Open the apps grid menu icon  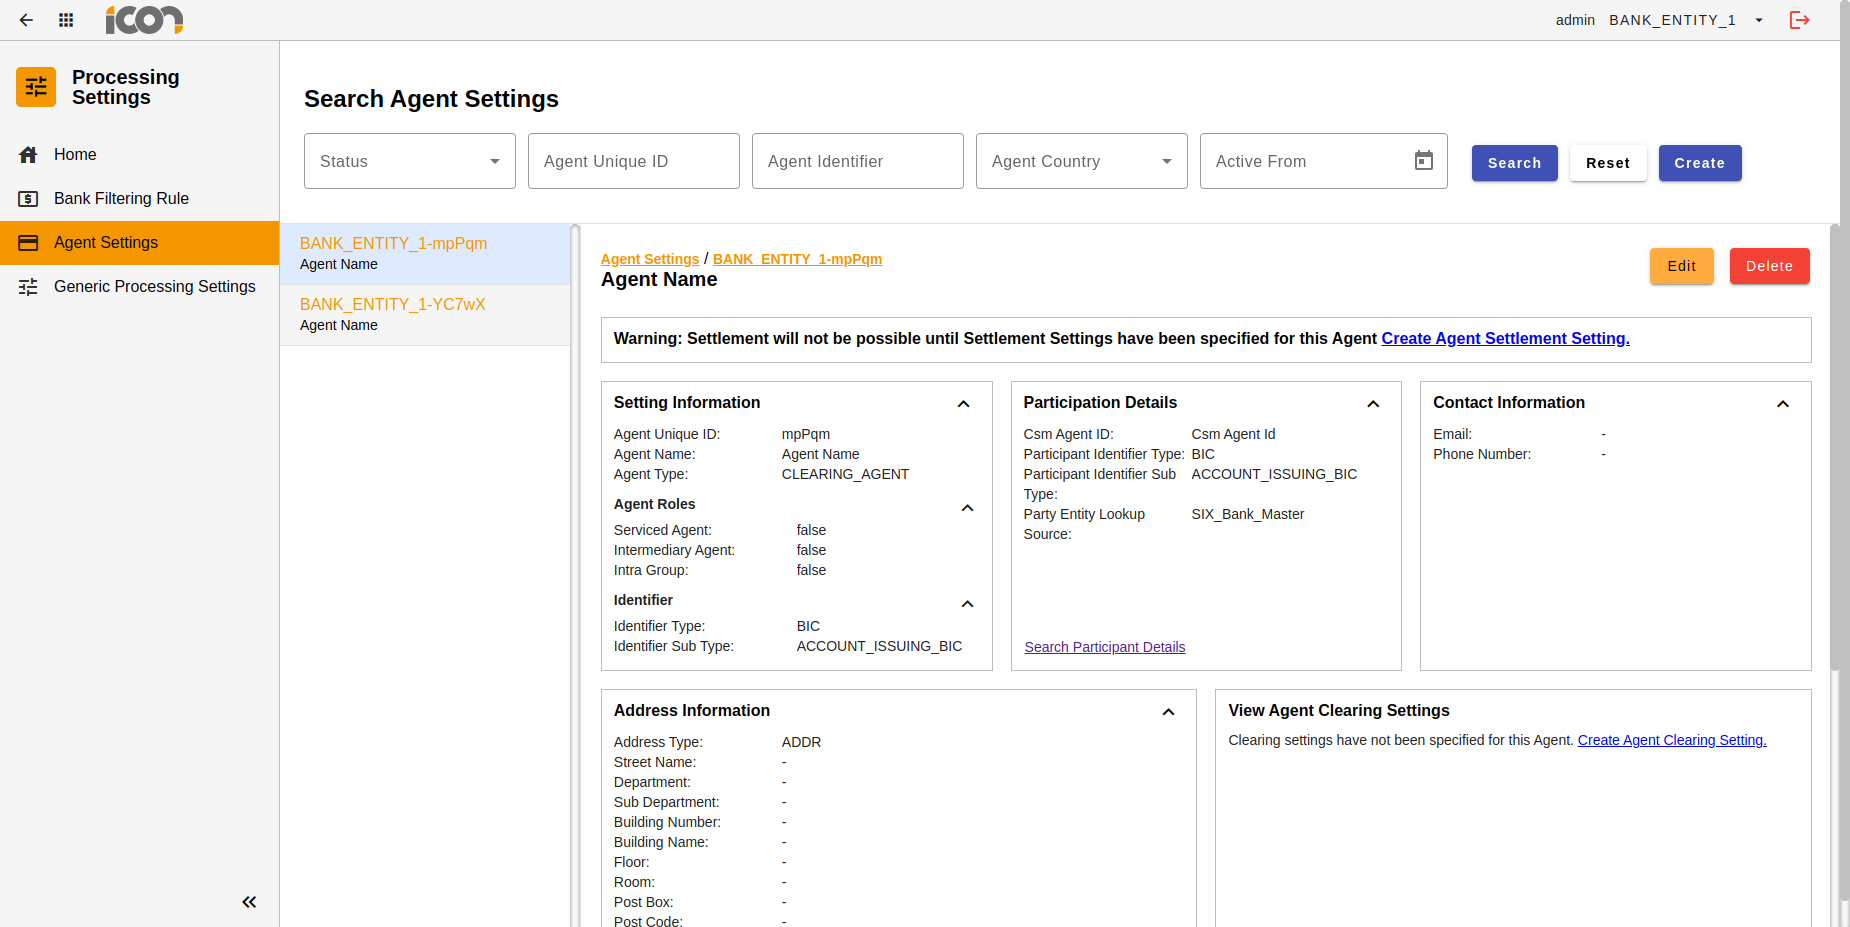pos(66,20)
